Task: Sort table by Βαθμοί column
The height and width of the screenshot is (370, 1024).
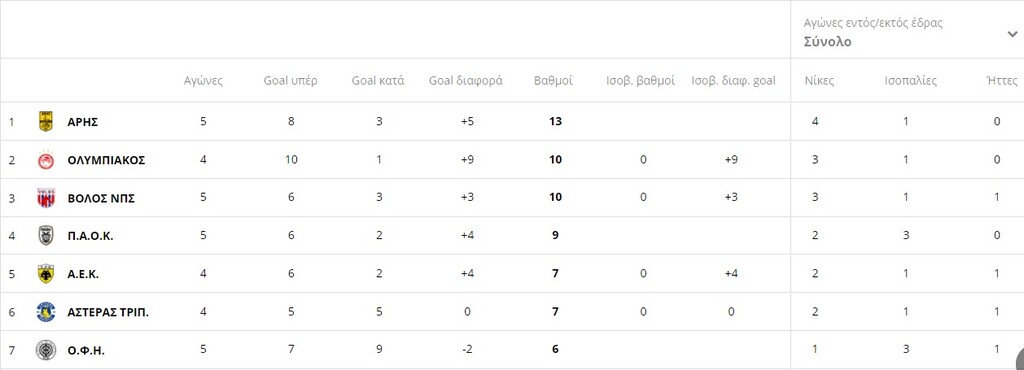Action: pyautogui.click(x=553, y=81)
